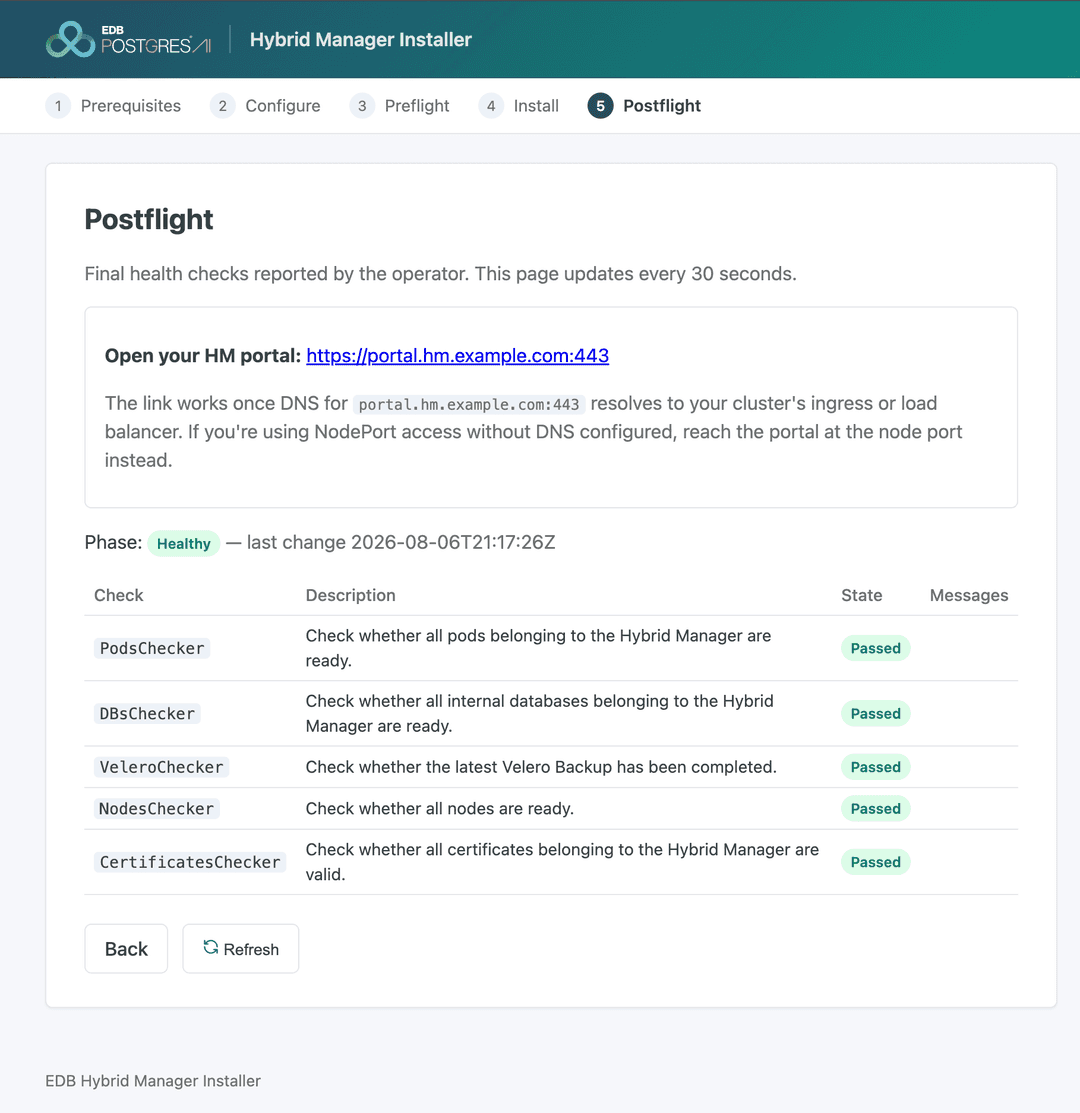Click the Healthy phase badge

click(184, 544)
